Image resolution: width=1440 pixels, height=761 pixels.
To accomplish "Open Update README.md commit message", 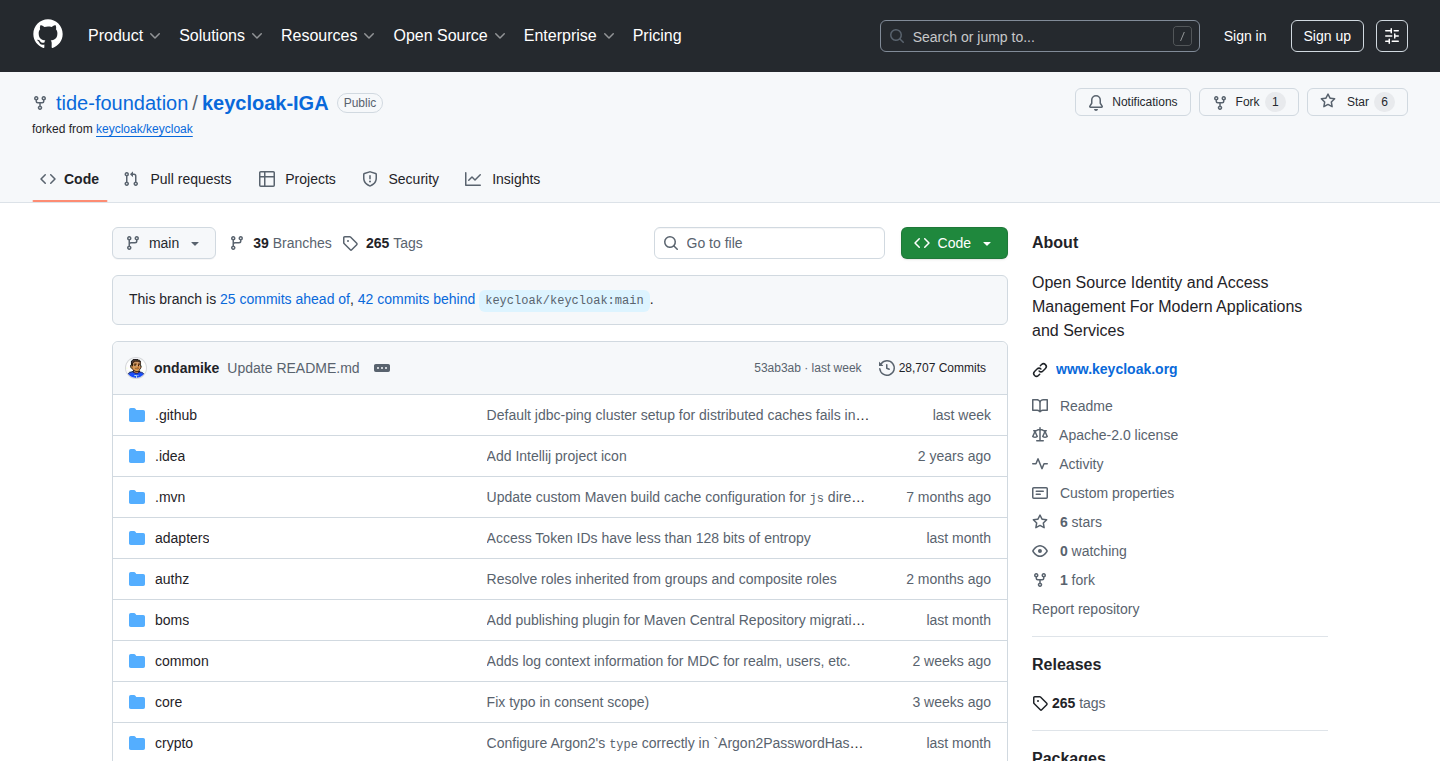I will [x=293, y=368].
